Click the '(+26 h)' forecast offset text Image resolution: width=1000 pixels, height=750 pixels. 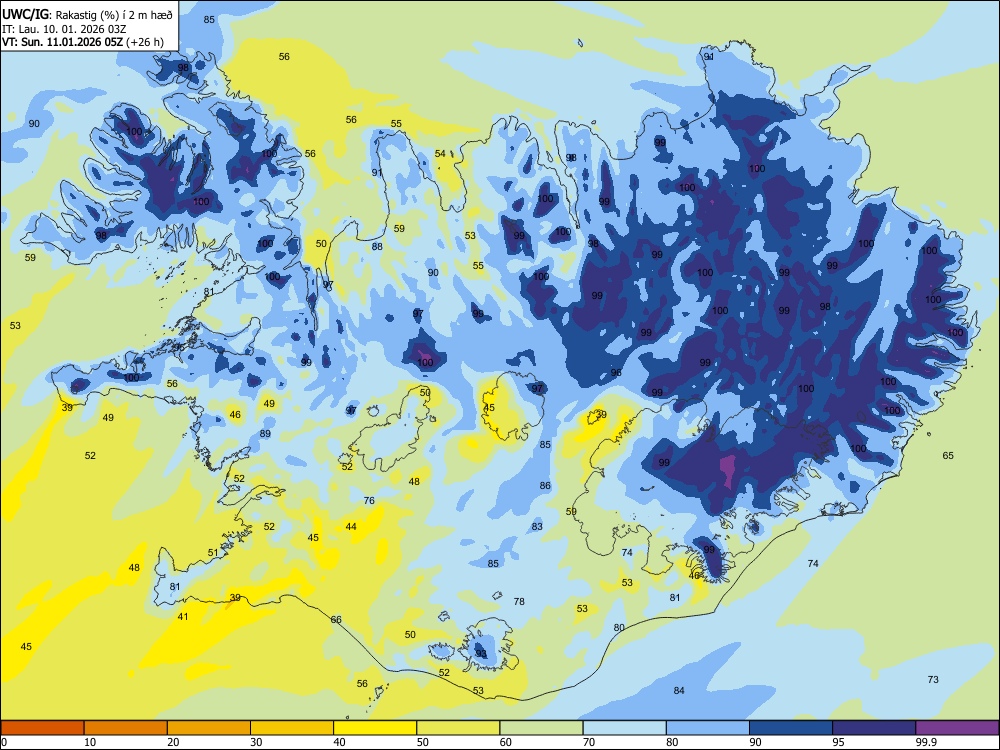pyautogui.click(x=145, y=42)
